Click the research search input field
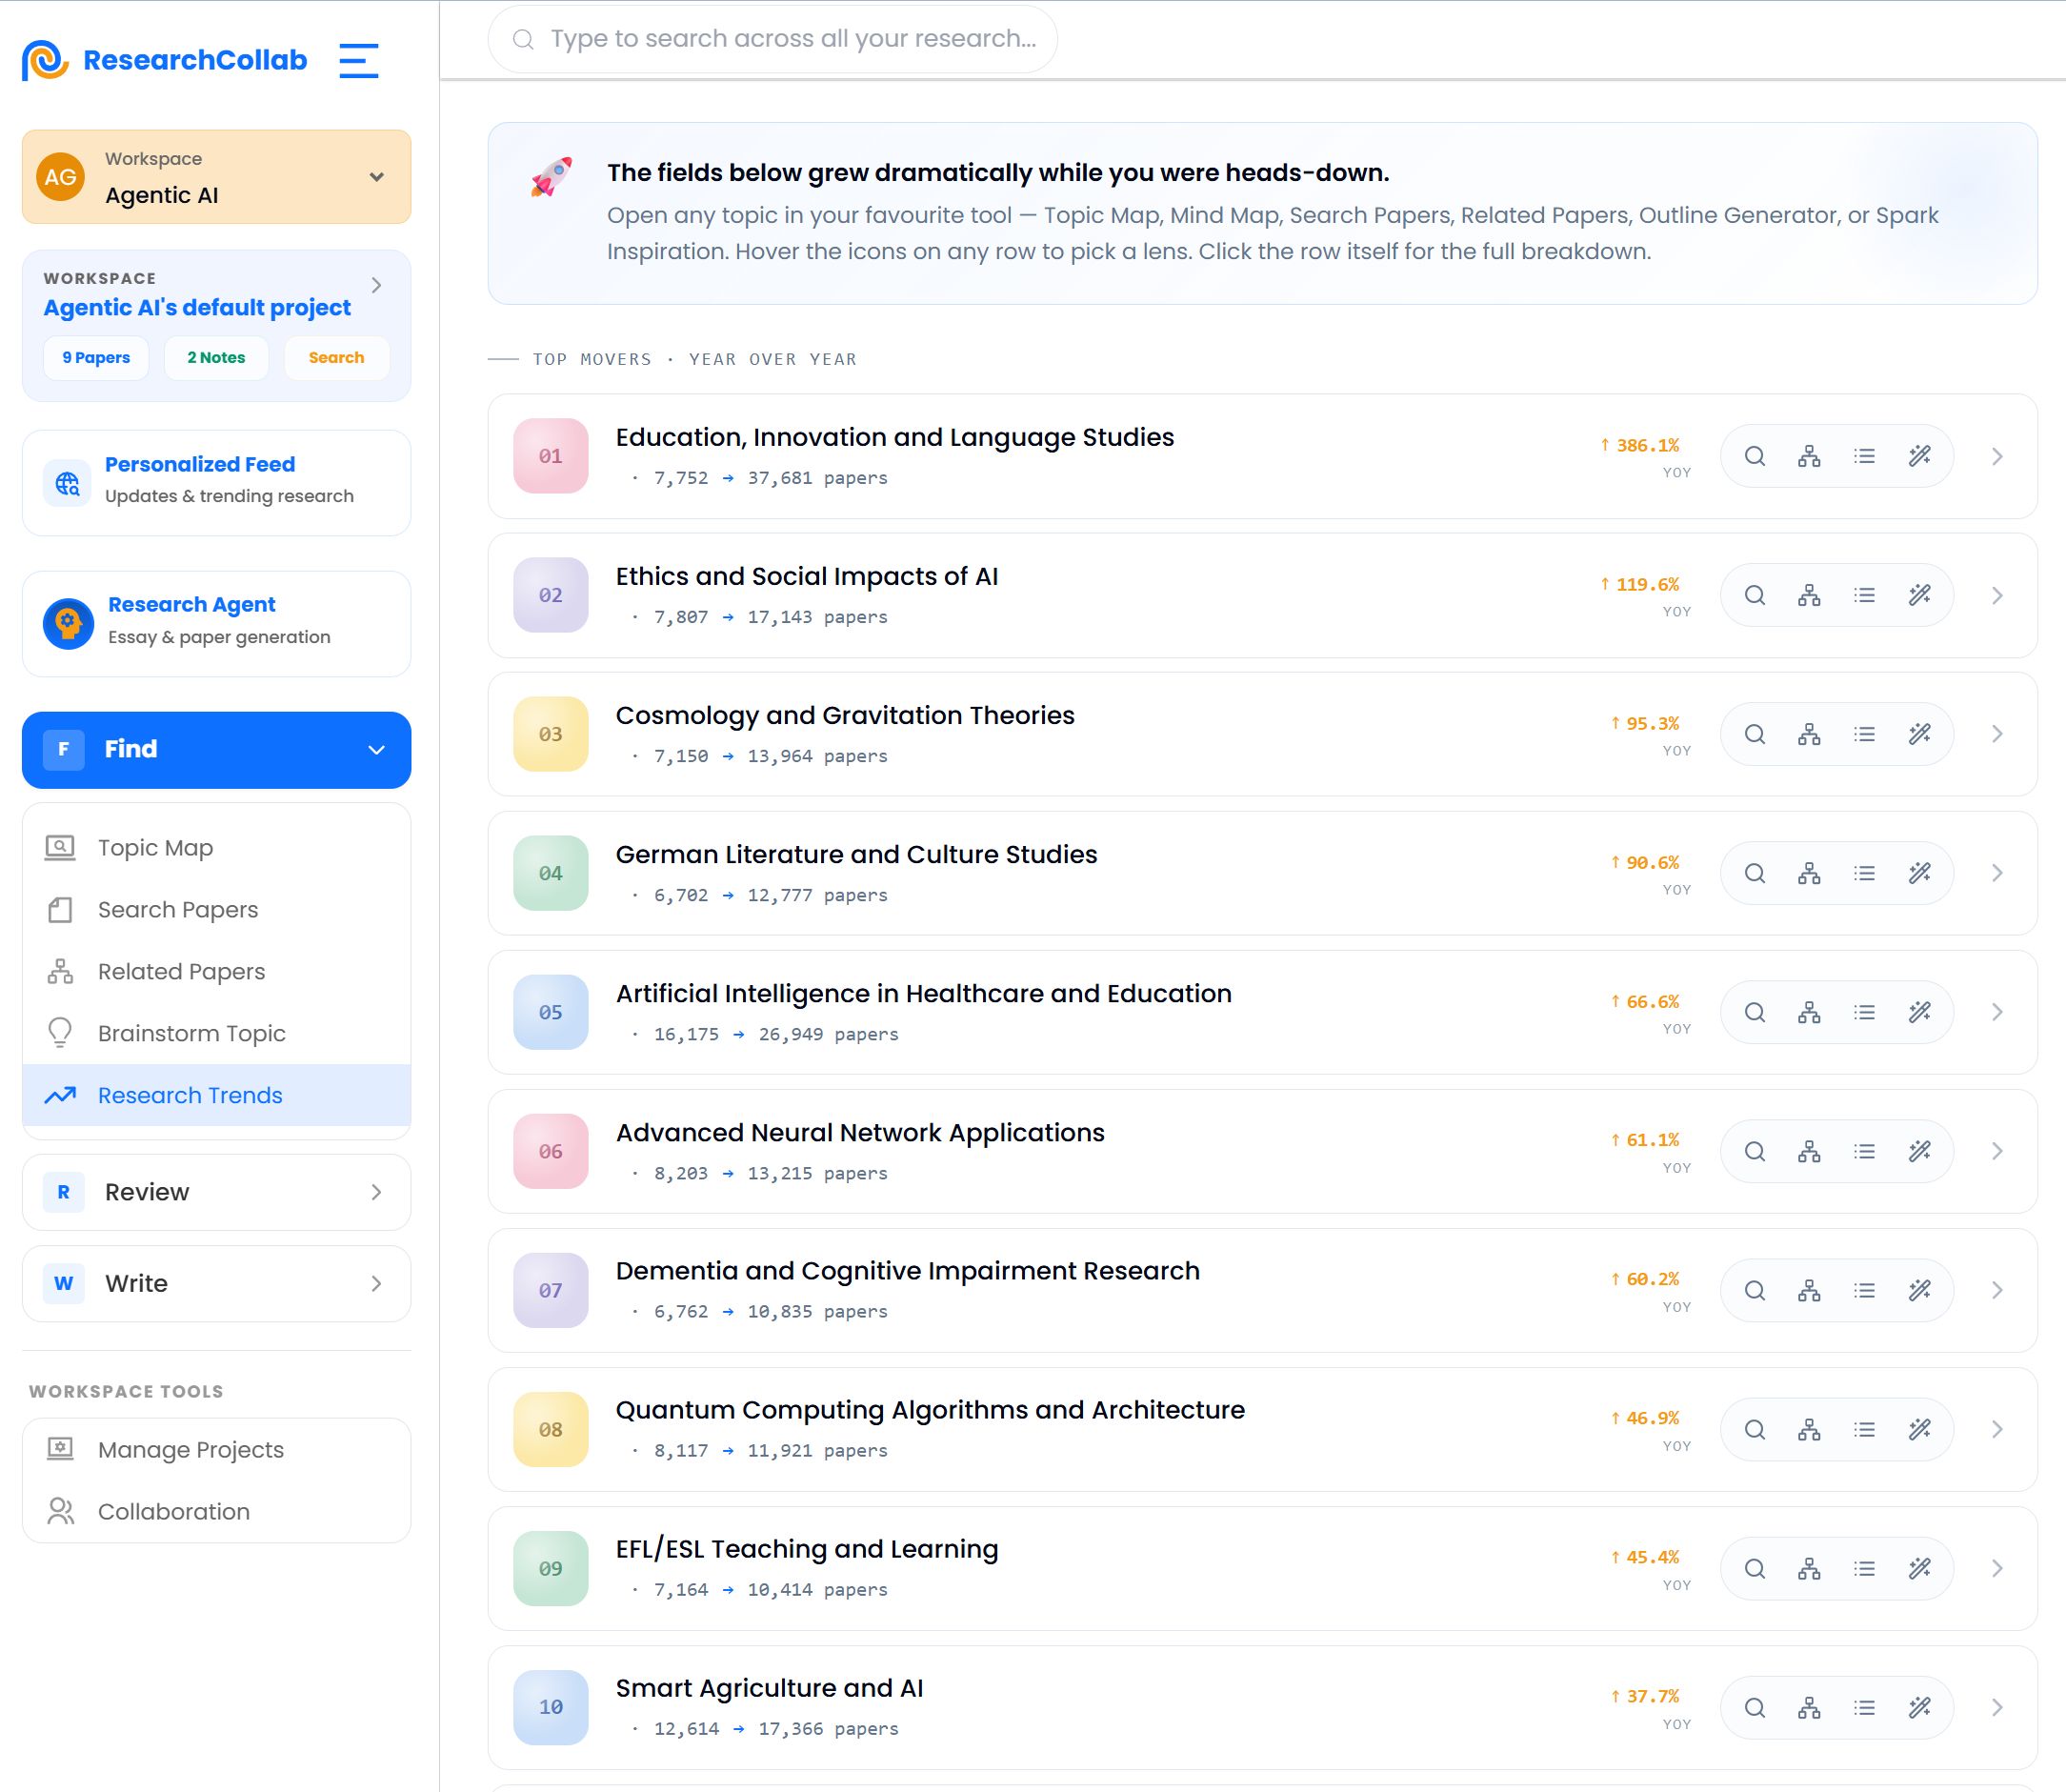2066x1792 pixels. pos(772,39)
